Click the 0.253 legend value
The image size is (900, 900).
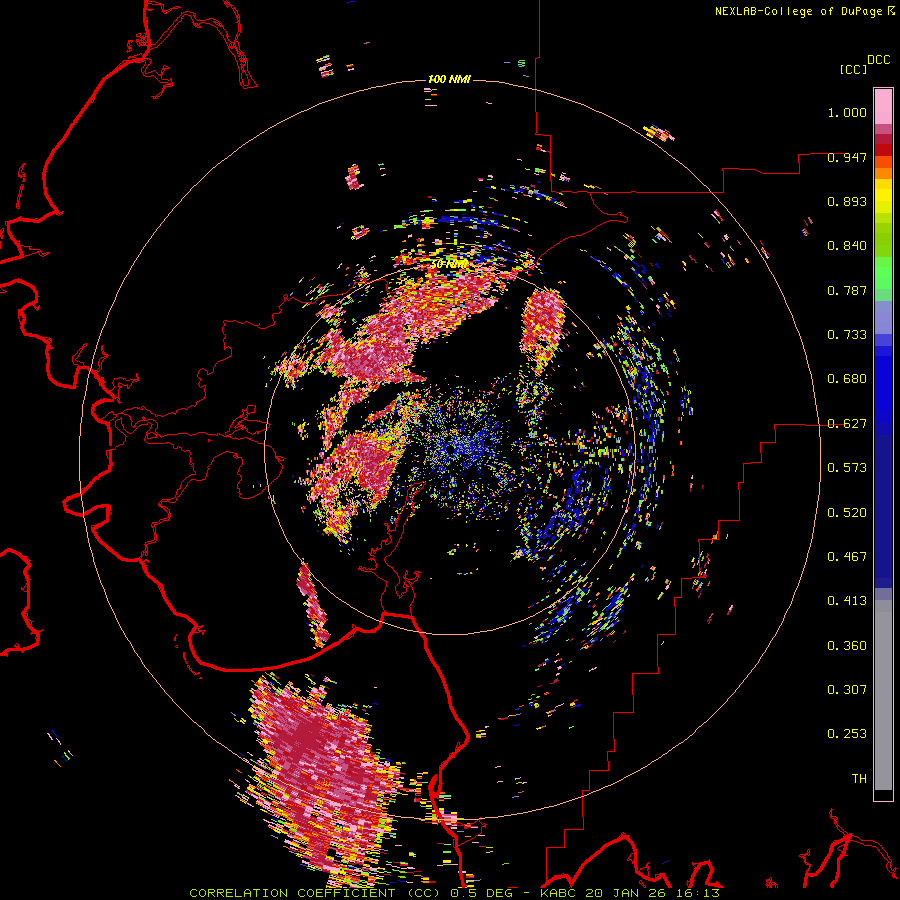coord(847,734)
